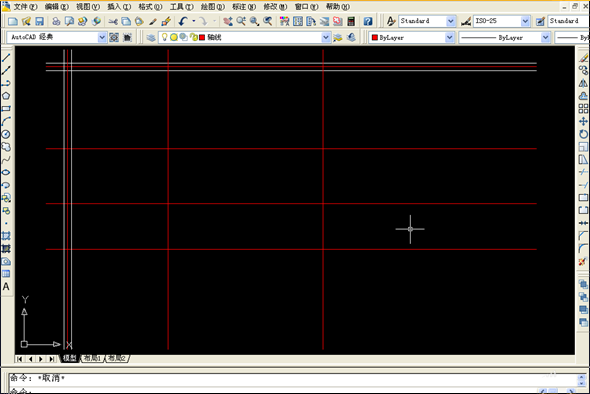Click the Table Style manager icon button
This screenshot has width=590, height=394.
(x=540, y=21)
